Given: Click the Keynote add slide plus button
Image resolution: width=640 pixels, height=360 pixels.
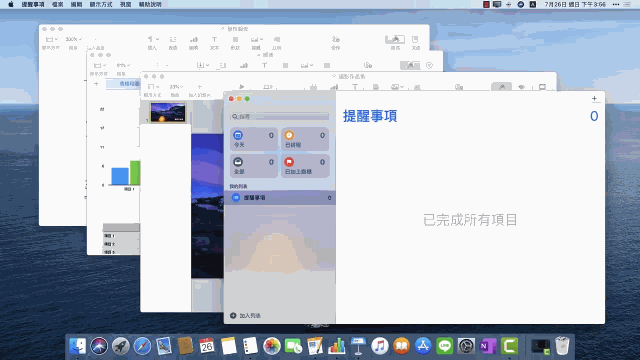Looking at the screenshot, I should (200, 87).
